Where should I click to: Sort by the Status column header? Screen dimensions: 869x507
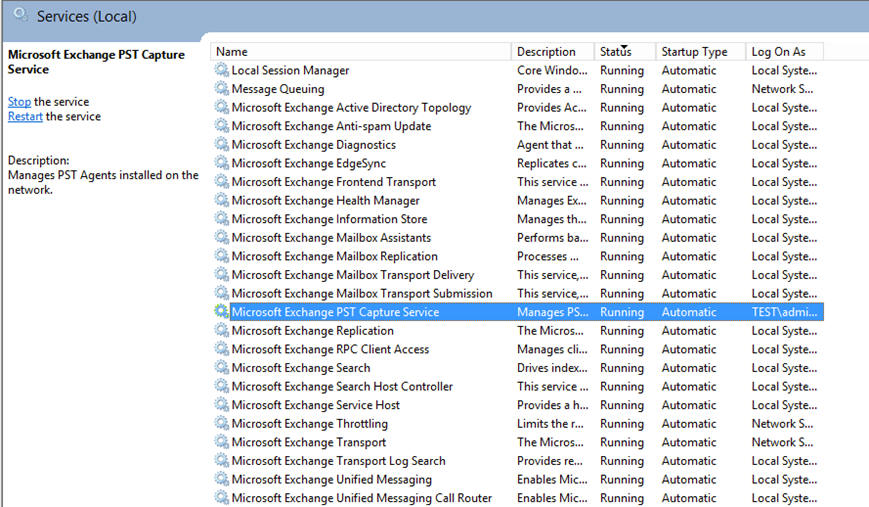(x=625, y=52)
